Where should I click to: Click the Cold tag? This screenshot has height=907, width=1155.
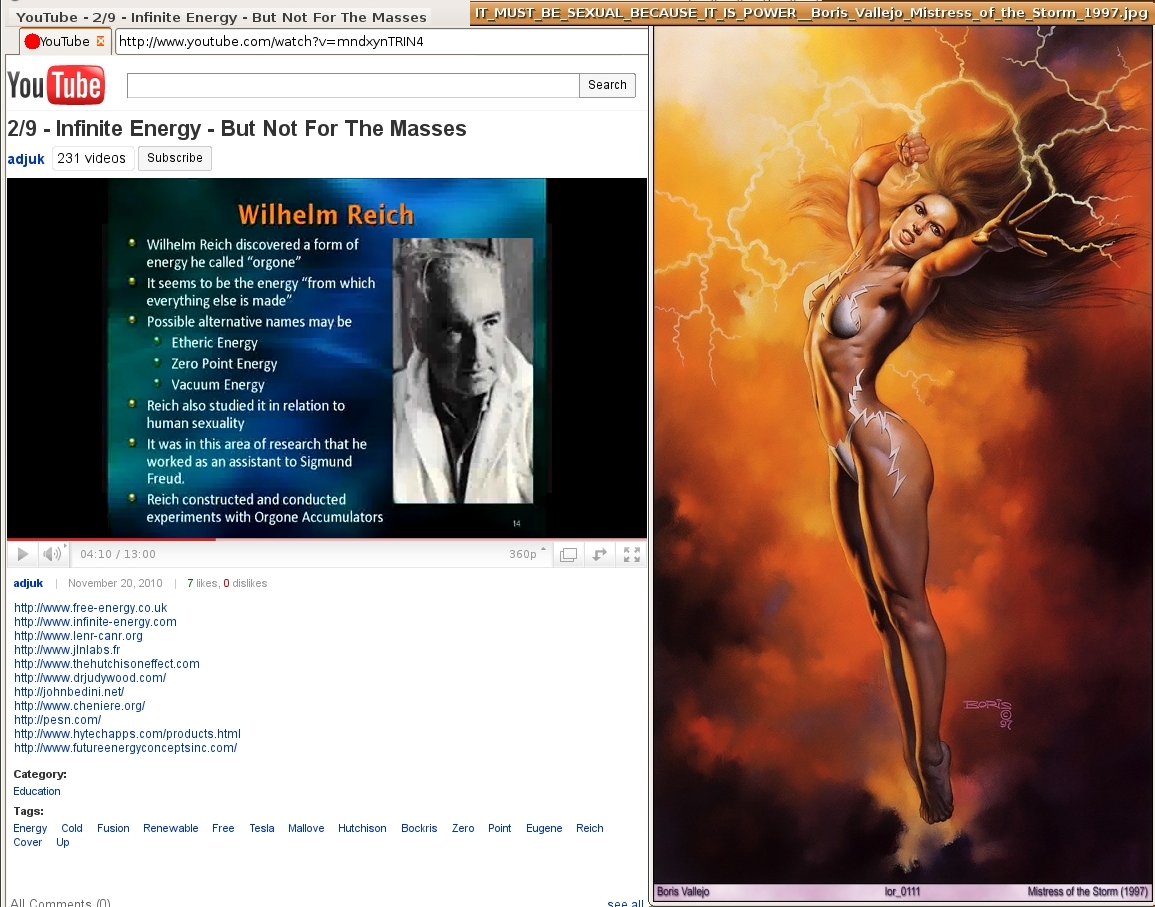(71, 828)
